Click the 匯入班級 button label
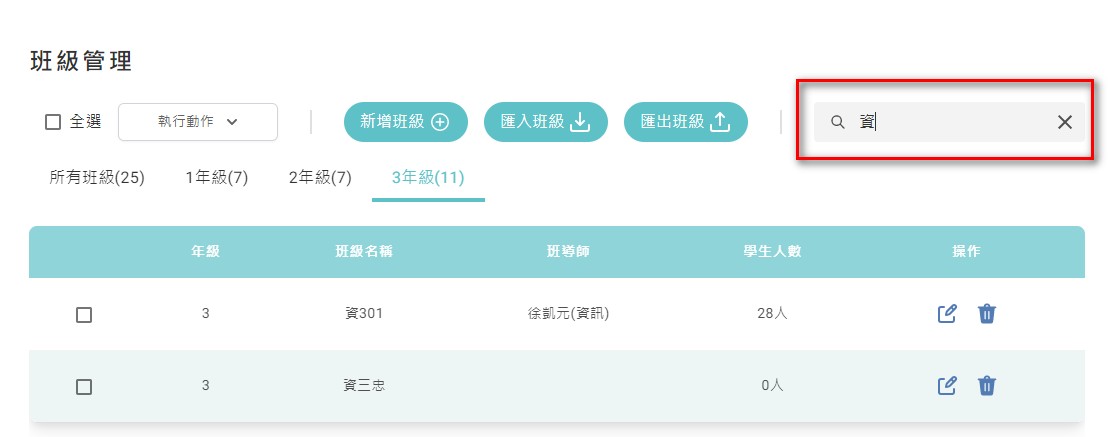This screenshot has height=437, width=1108. pyautogui.click(x=533, y=122)
